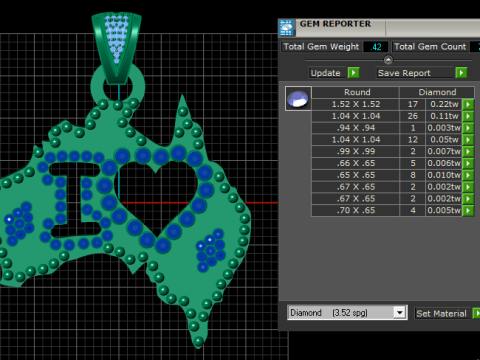Screen dimensions: 480x360
Task: Click the 0.003tw weight cell
Action: tap(444, 128)
